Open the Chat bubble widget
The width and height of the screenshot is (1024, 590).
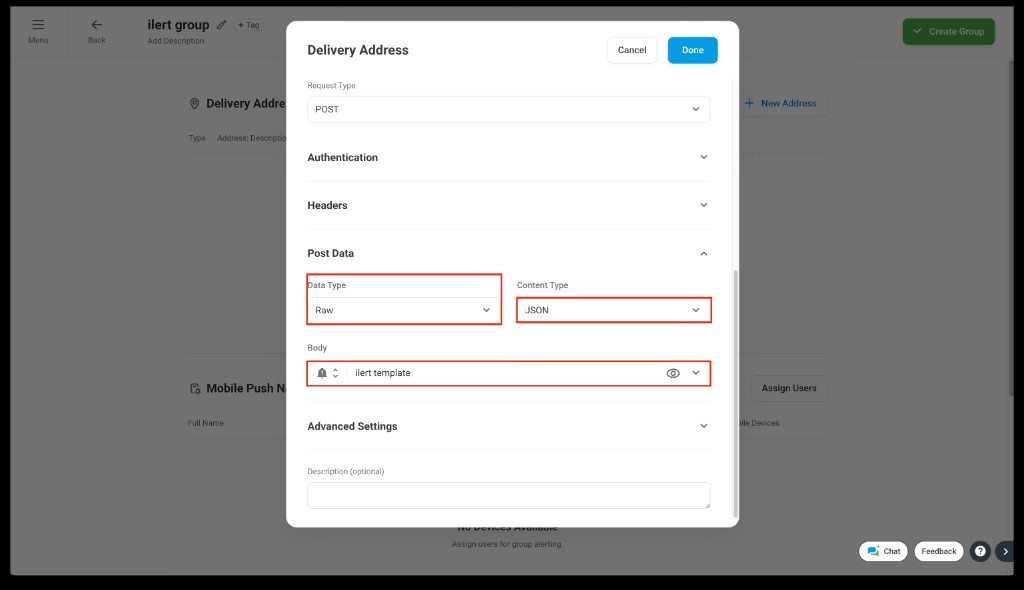click(x=883, y=551)
